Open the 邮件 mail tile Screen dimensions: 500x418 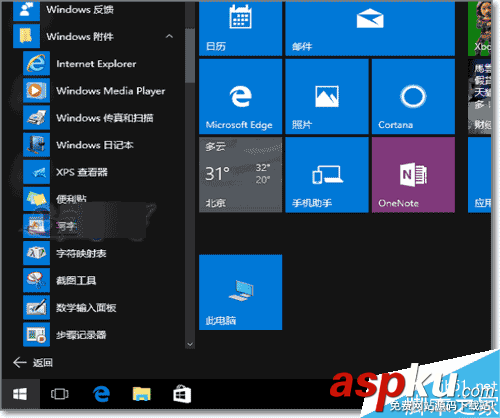pyautogui.click(x=370, y=28)
